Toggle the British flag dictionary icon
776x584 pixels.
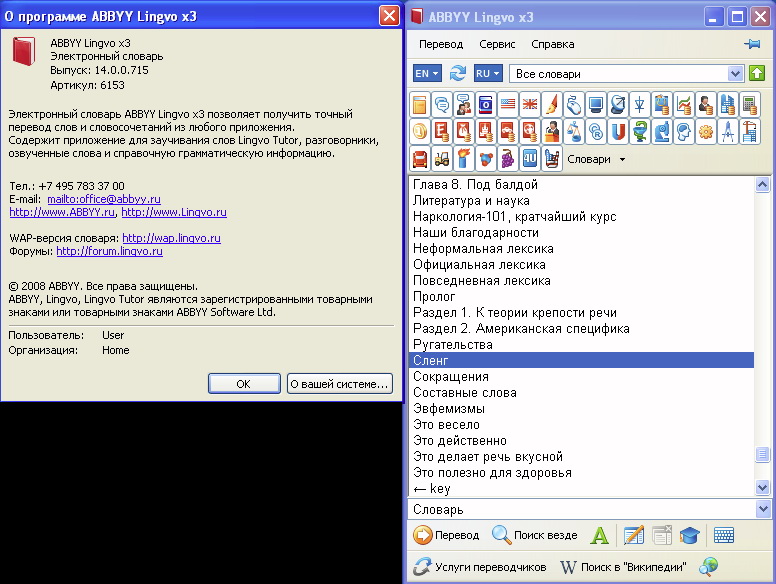pyautogui.click(x=530, y=104)
